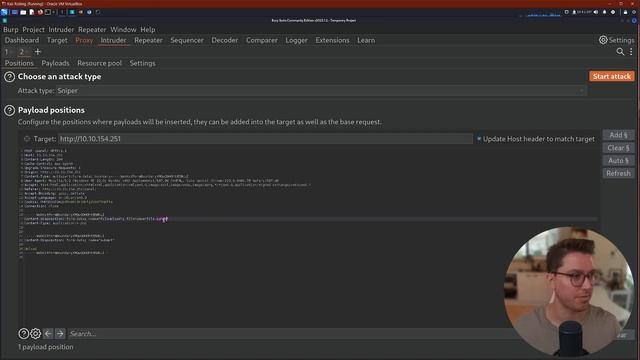640x360 pixels.
Task: Click the volume speaker icon in tray
Action: point(596,12)
